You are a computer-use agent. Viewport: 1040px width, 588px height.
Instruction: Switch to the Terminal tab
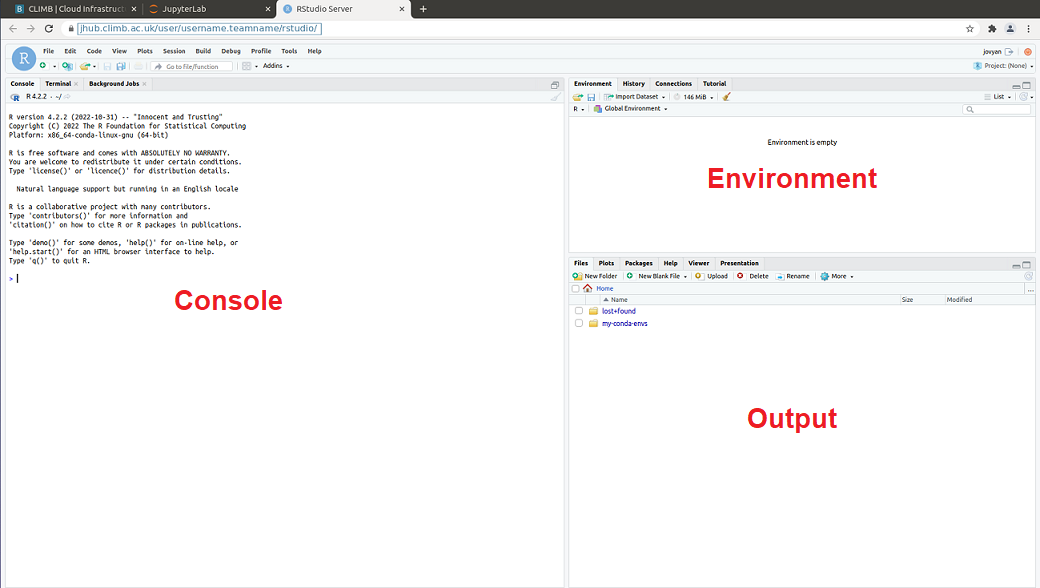point(59,83)
